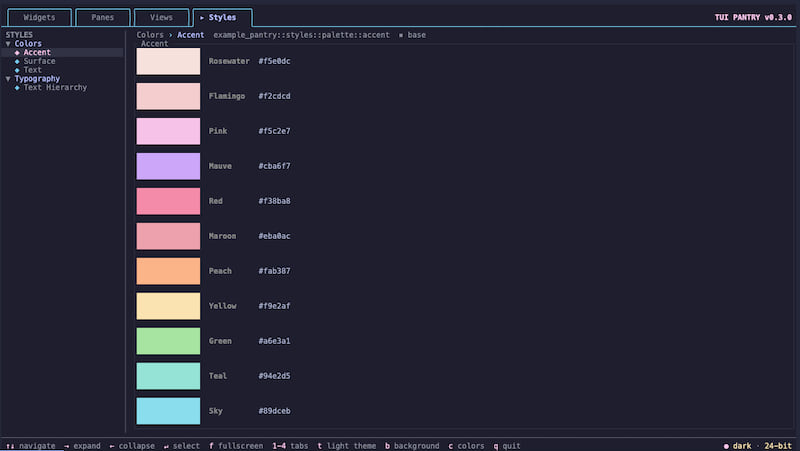Click the select shortcut hint

[181, 446]
